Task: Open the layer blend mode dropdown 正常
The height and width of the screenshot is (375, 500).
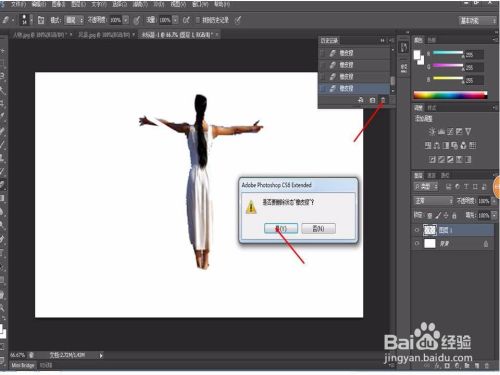Action: [433, 201]
